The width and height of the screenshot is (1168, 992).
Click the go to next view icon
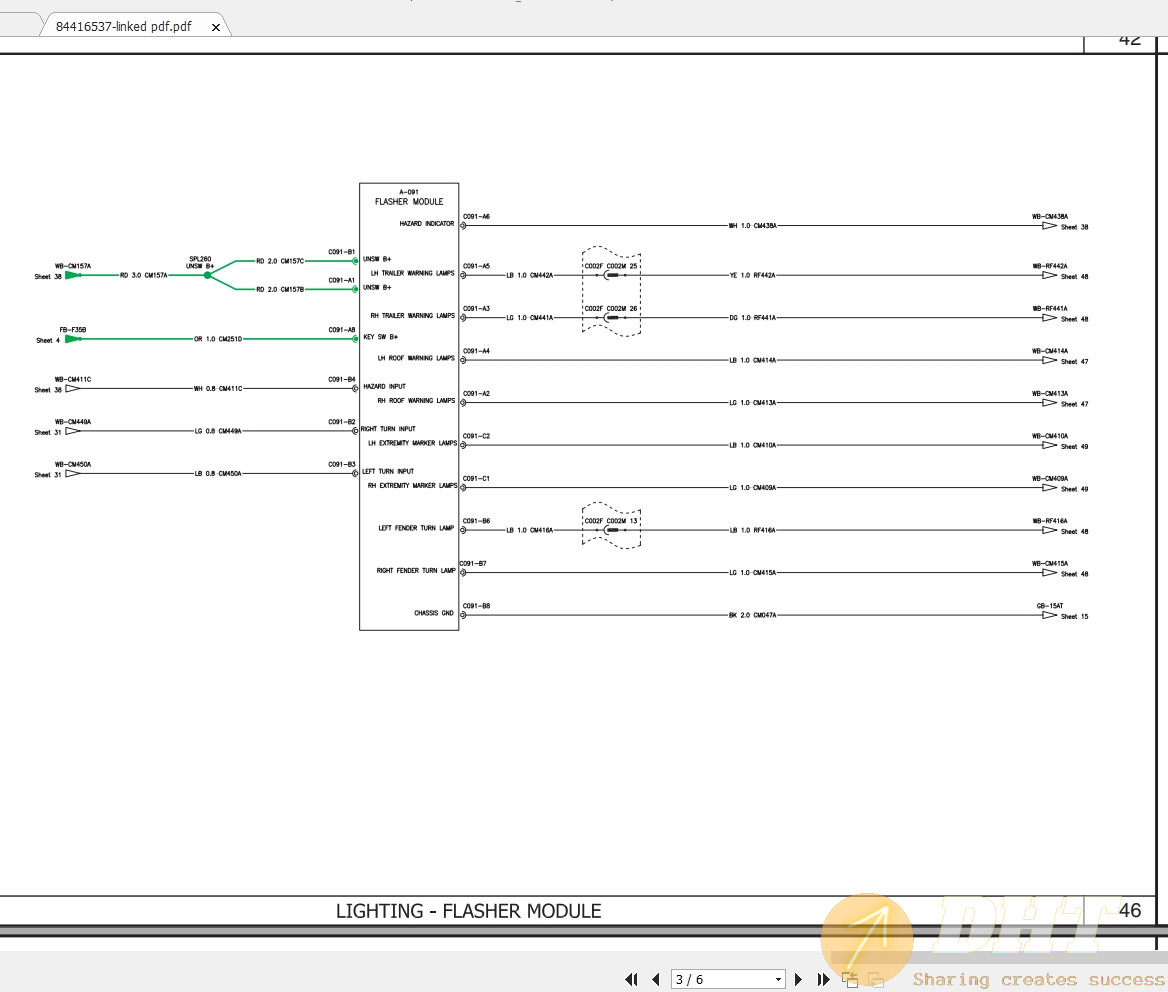875,980
